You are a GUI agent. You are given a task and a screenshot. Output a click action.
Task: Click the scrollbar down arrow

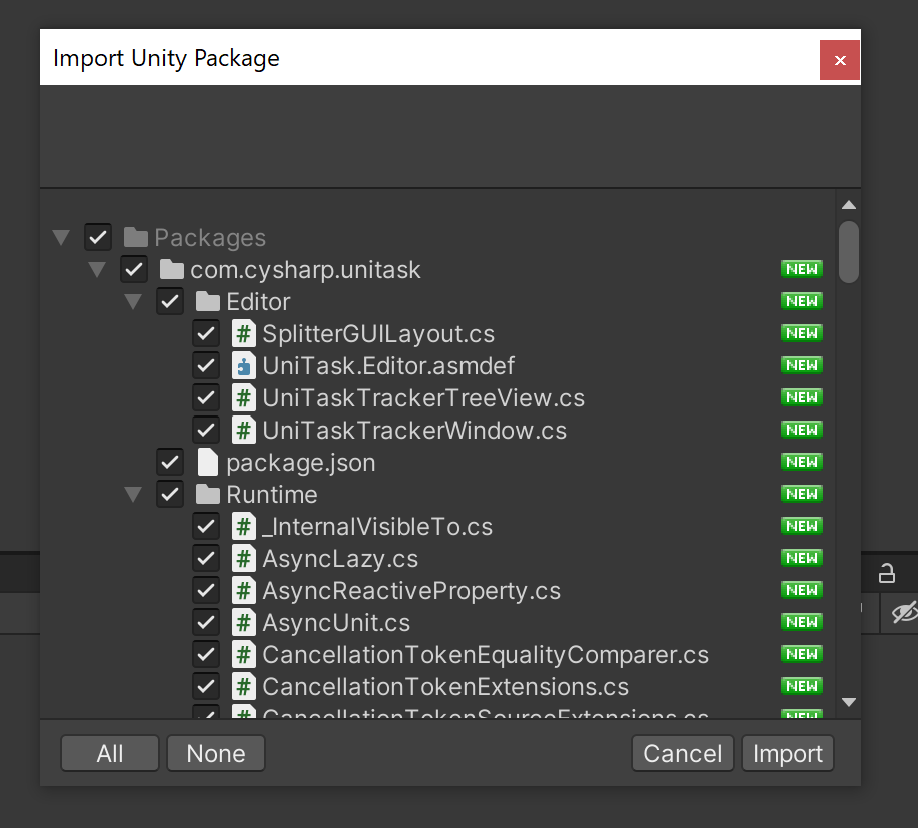click(x=848, y=703)
